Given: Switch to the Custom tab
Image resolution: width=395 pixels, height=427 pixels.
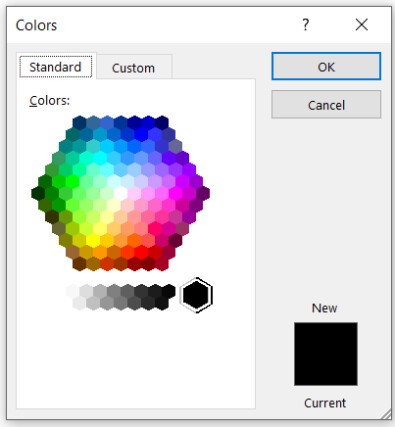Looking at the screenshot, I should (x=133, y=68).
